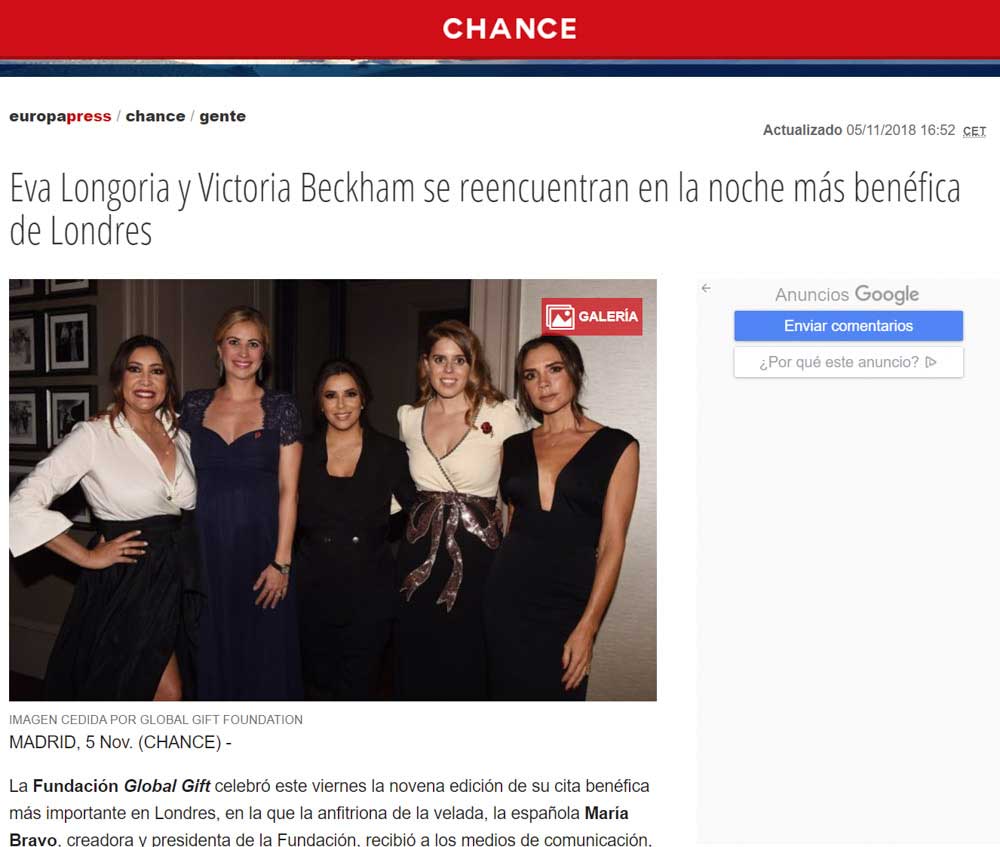Click the bold Fundación Global Gift text
This screenshot has width=1000, height=847.
point(121,786)
